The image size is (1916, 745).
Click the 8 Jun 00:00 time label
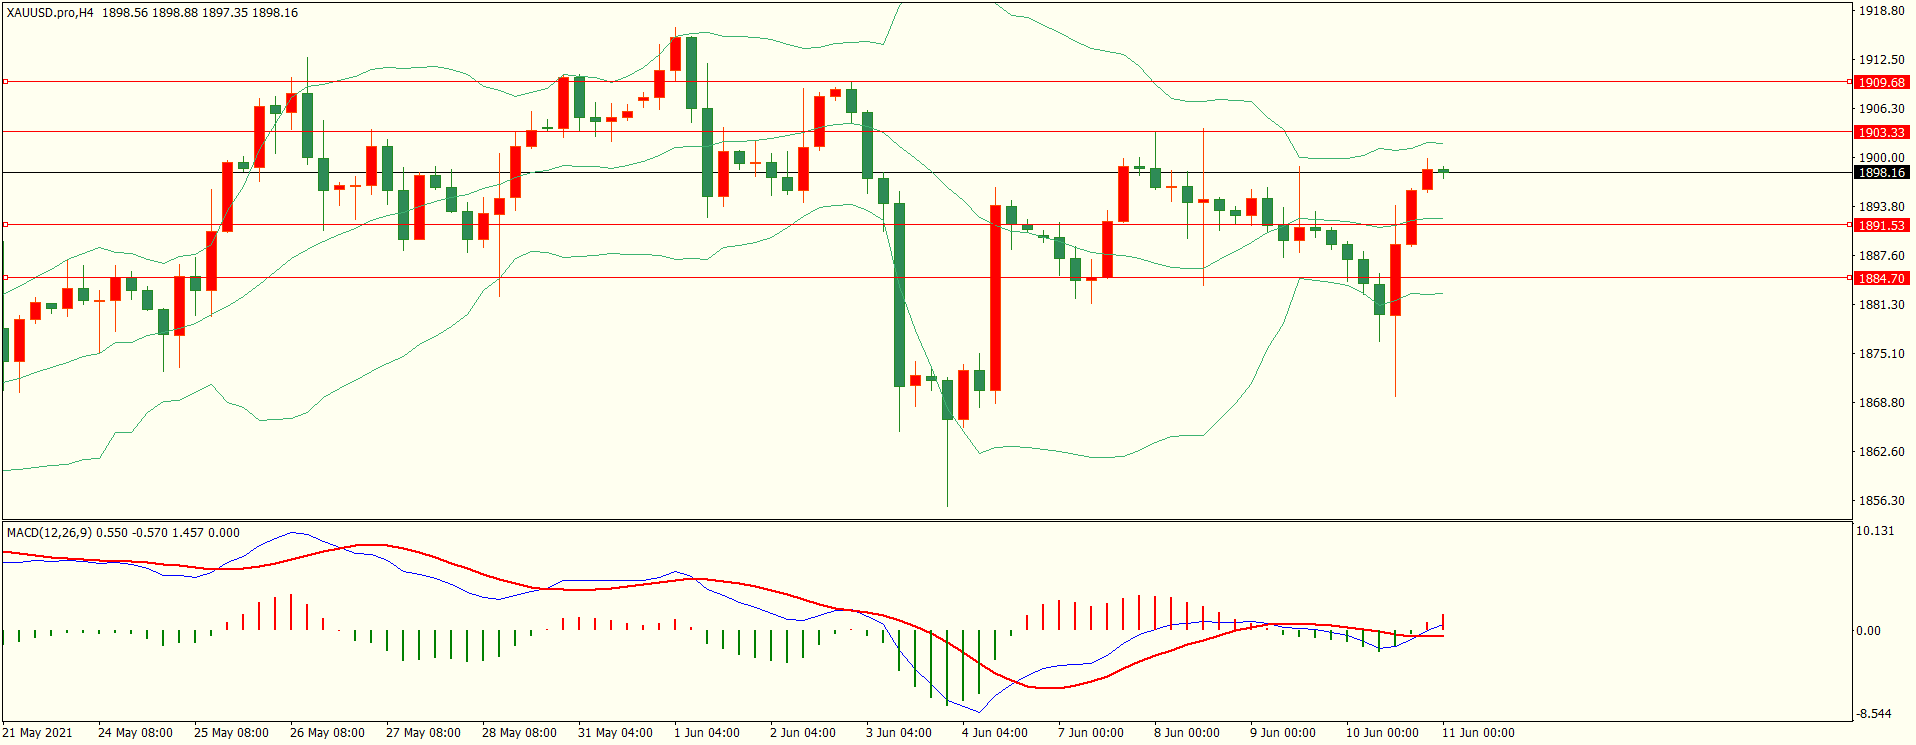(1187, 733)
